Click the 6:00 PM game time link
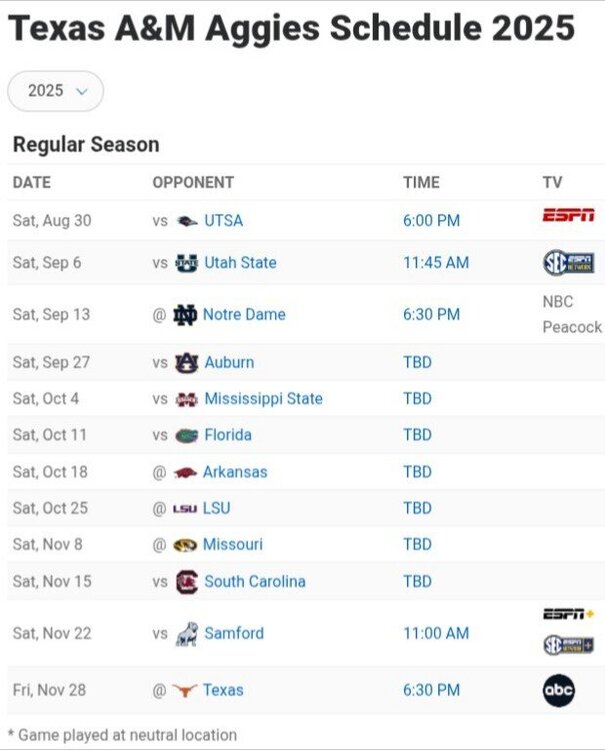The height and width of the screenshot is (750, 605). coord(431,220)
